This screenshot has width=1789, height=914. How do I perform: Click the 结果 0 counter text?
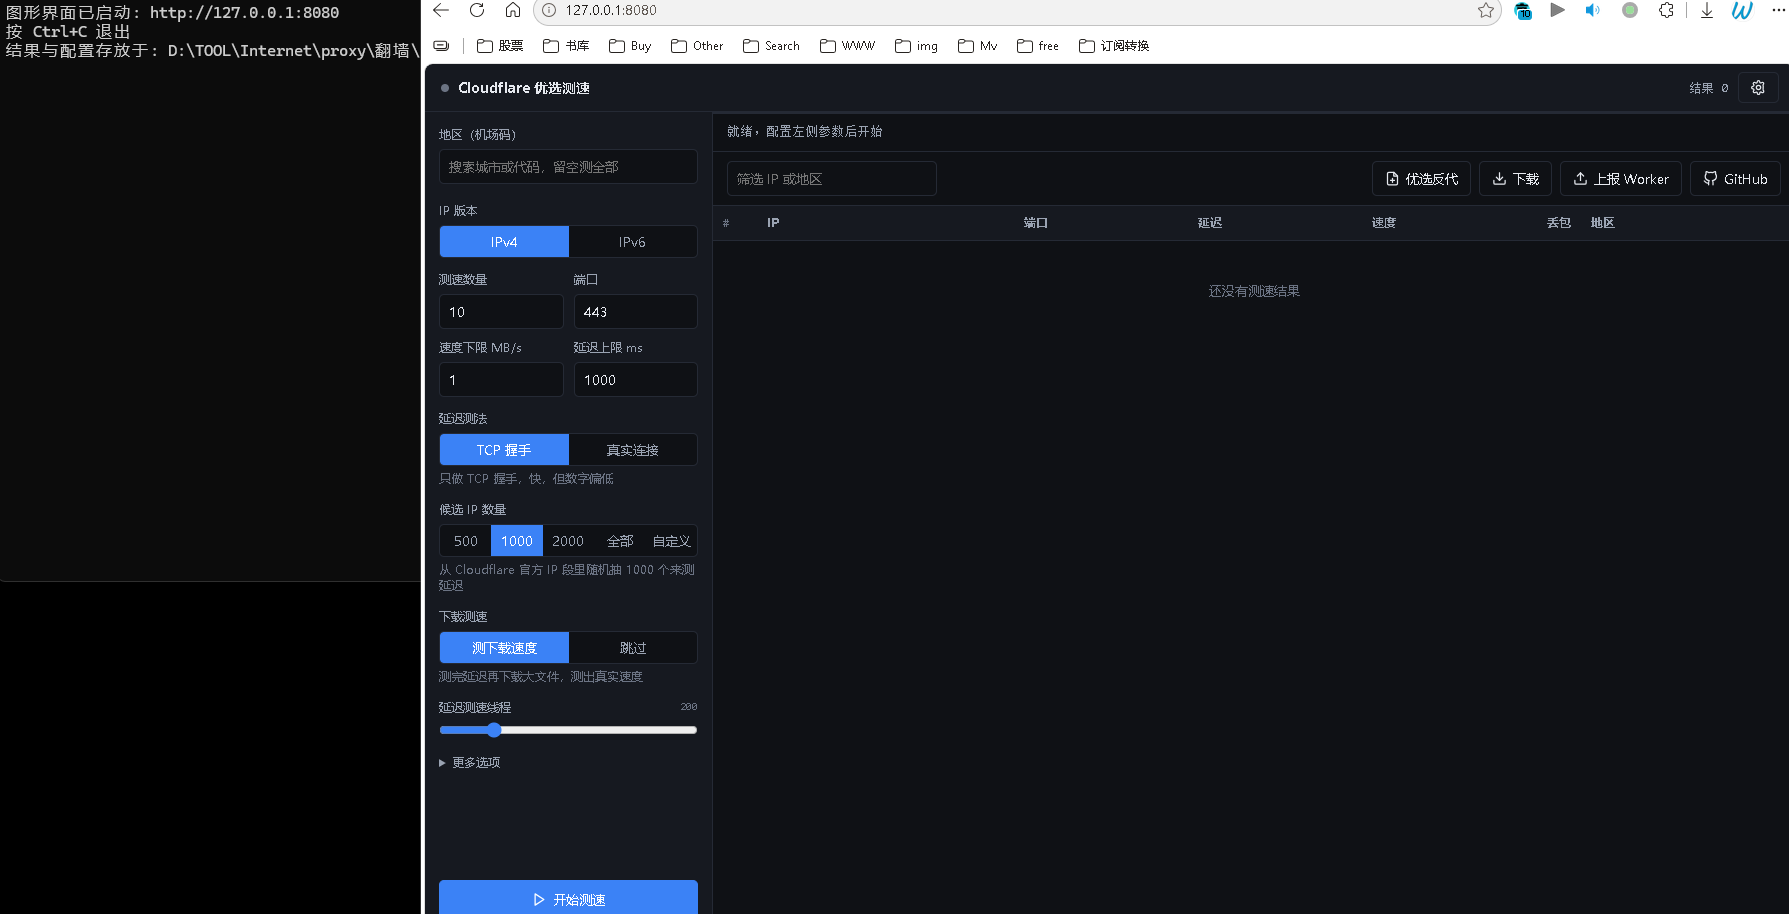(x=1709, y=88)
